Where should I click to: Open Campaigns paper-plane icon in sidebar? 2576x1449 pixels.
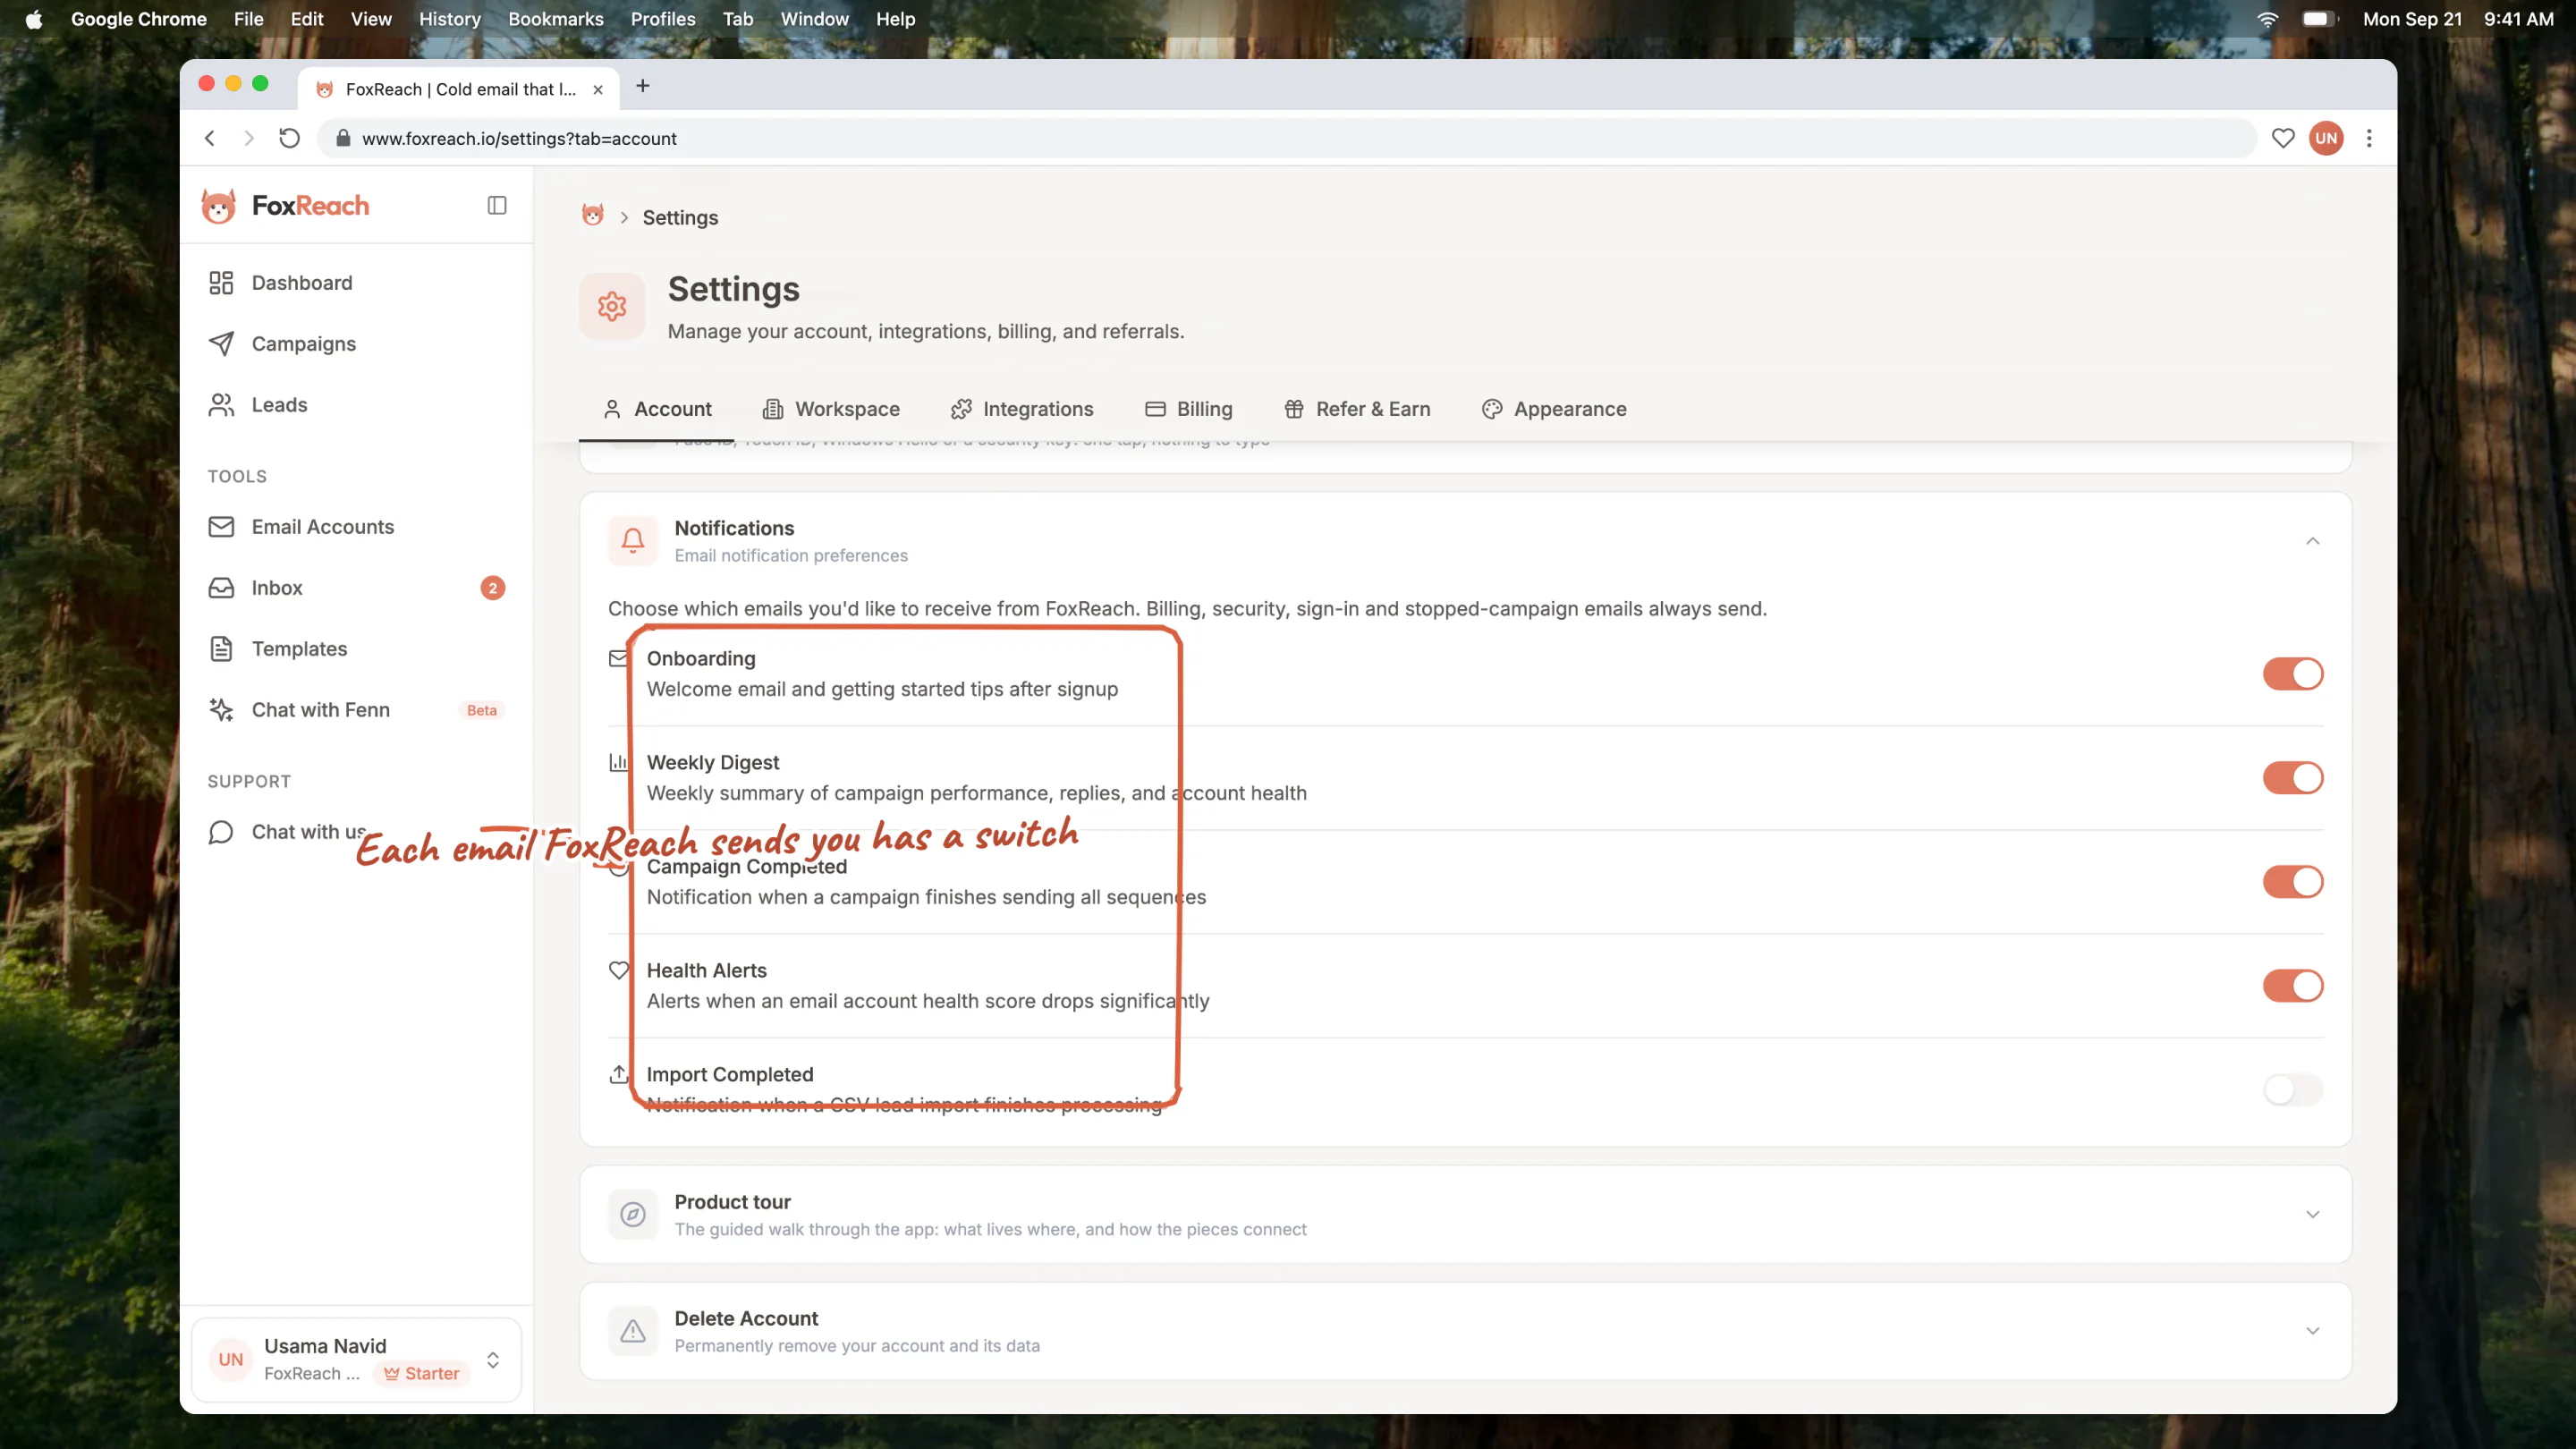point(221,344)
